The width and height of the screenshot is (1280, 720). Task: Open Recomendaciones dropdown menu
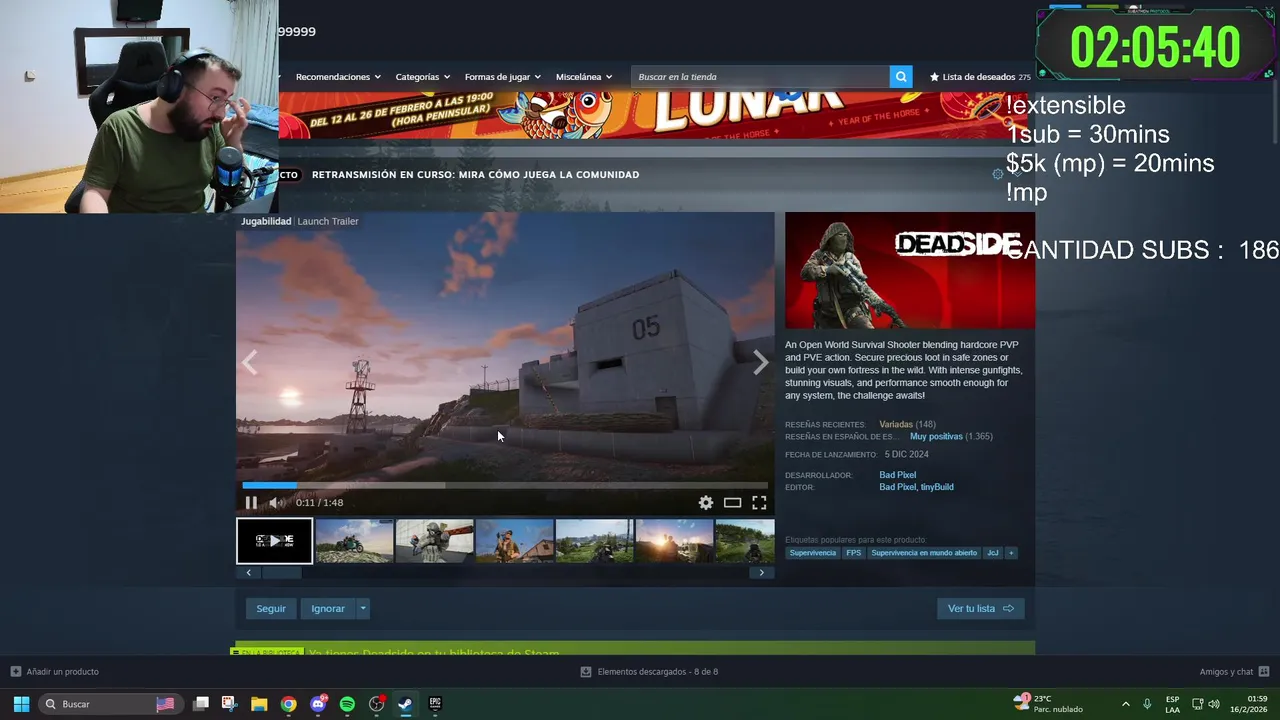pyautogui.click(x=338, y=77)
